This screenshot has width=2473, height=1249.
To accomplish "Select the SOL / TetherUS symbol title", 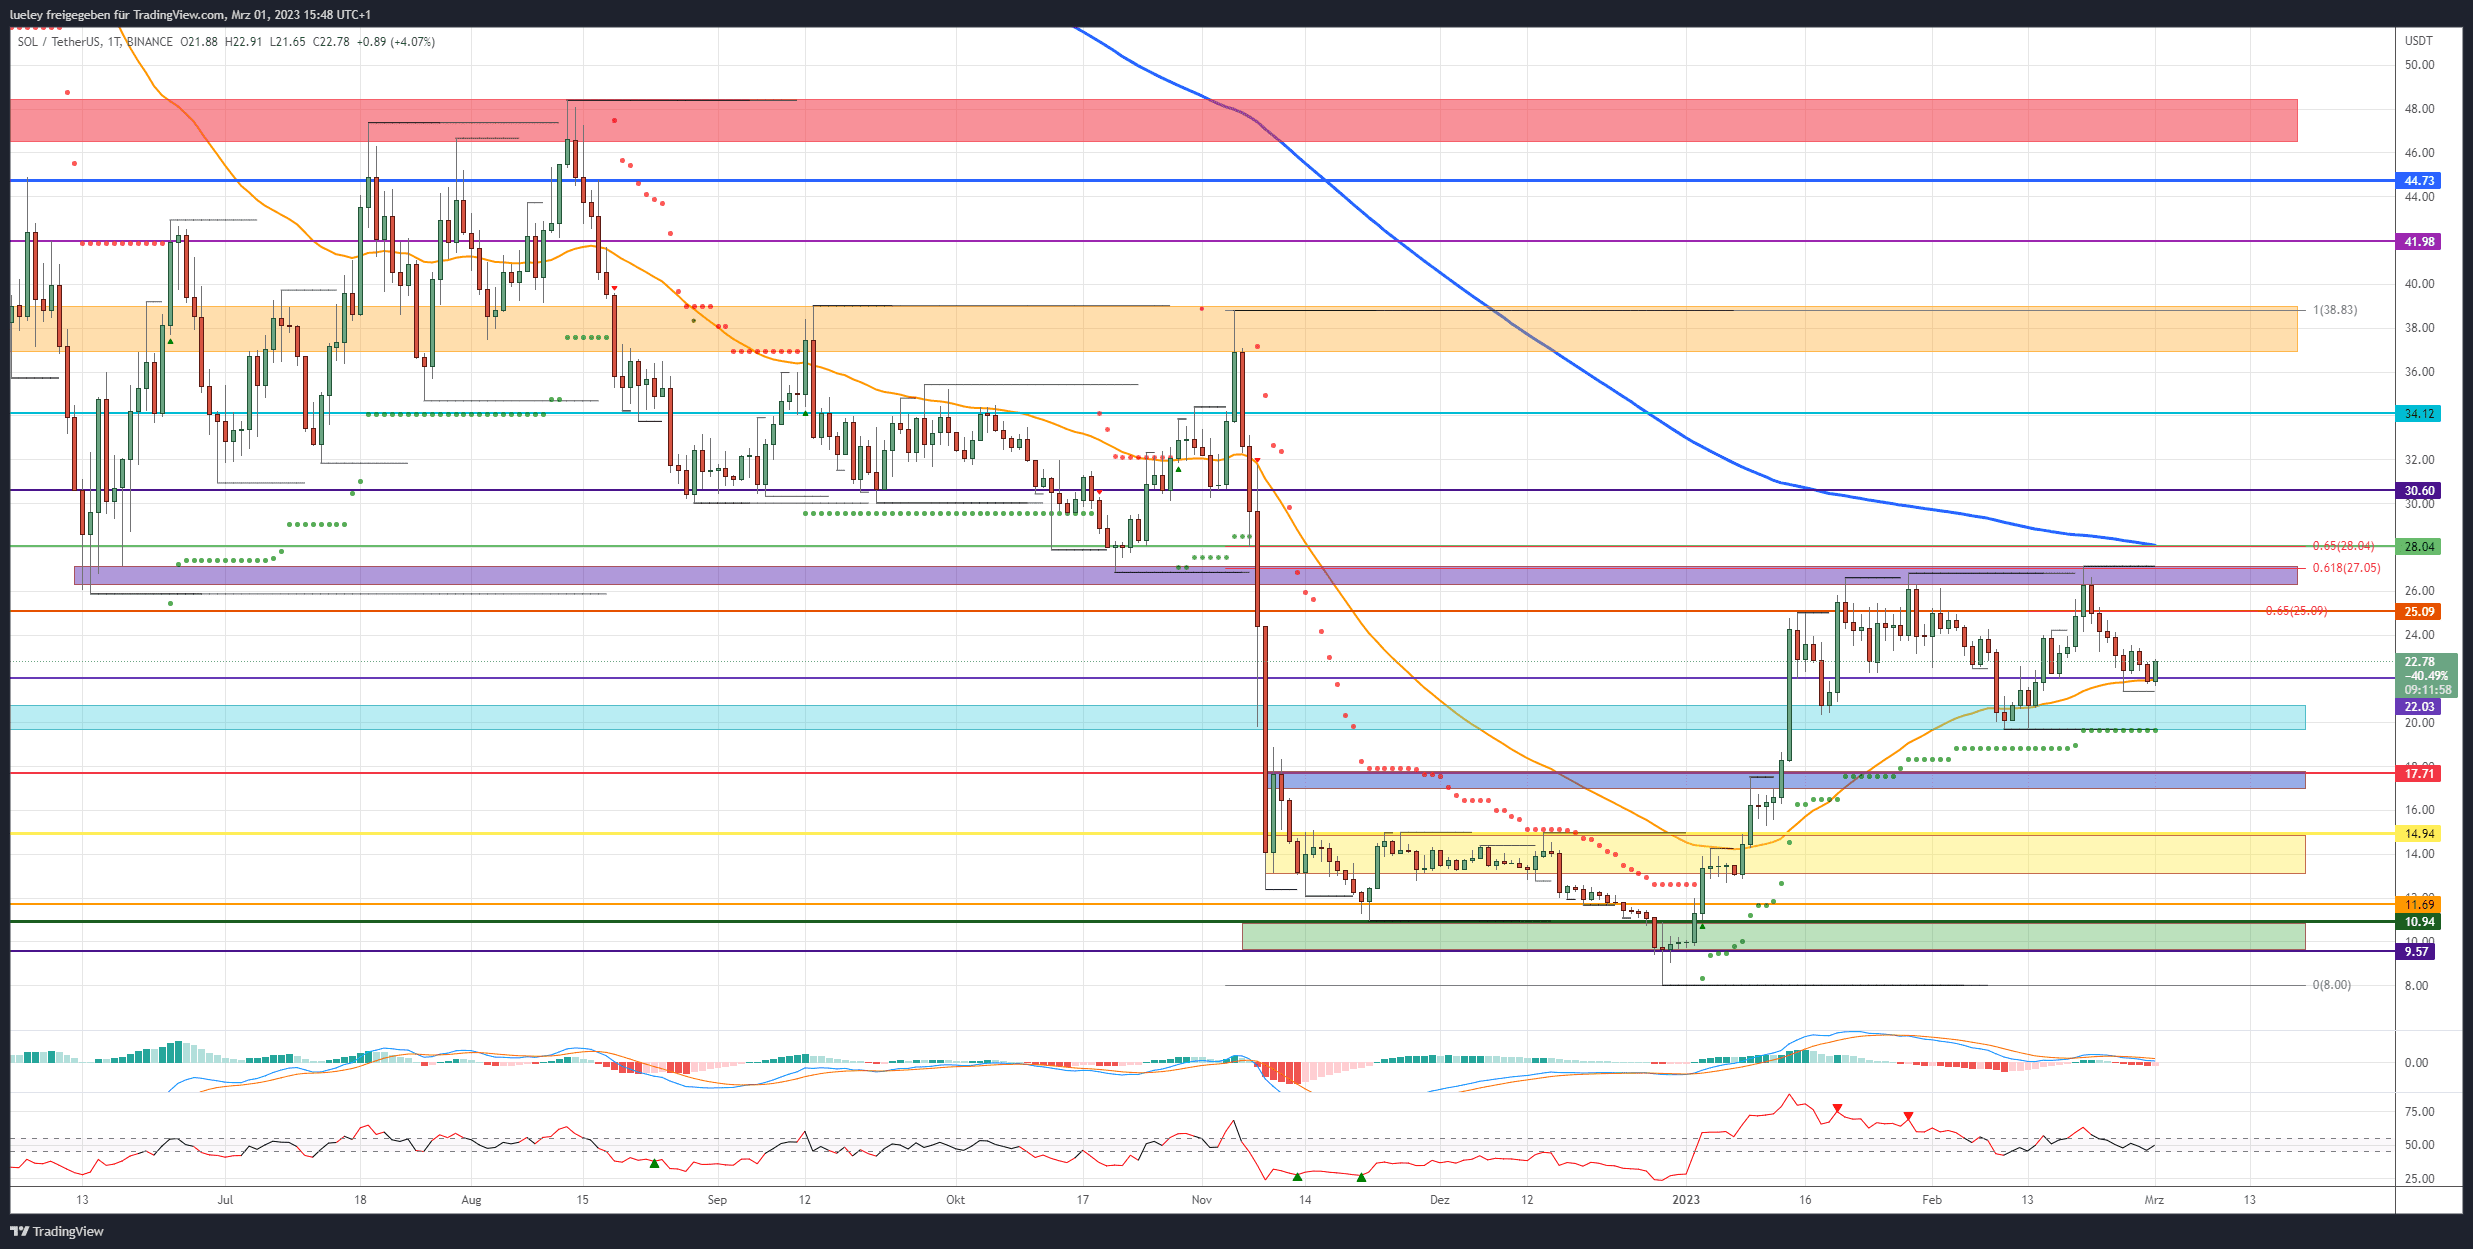I will (x=59, y=42).
